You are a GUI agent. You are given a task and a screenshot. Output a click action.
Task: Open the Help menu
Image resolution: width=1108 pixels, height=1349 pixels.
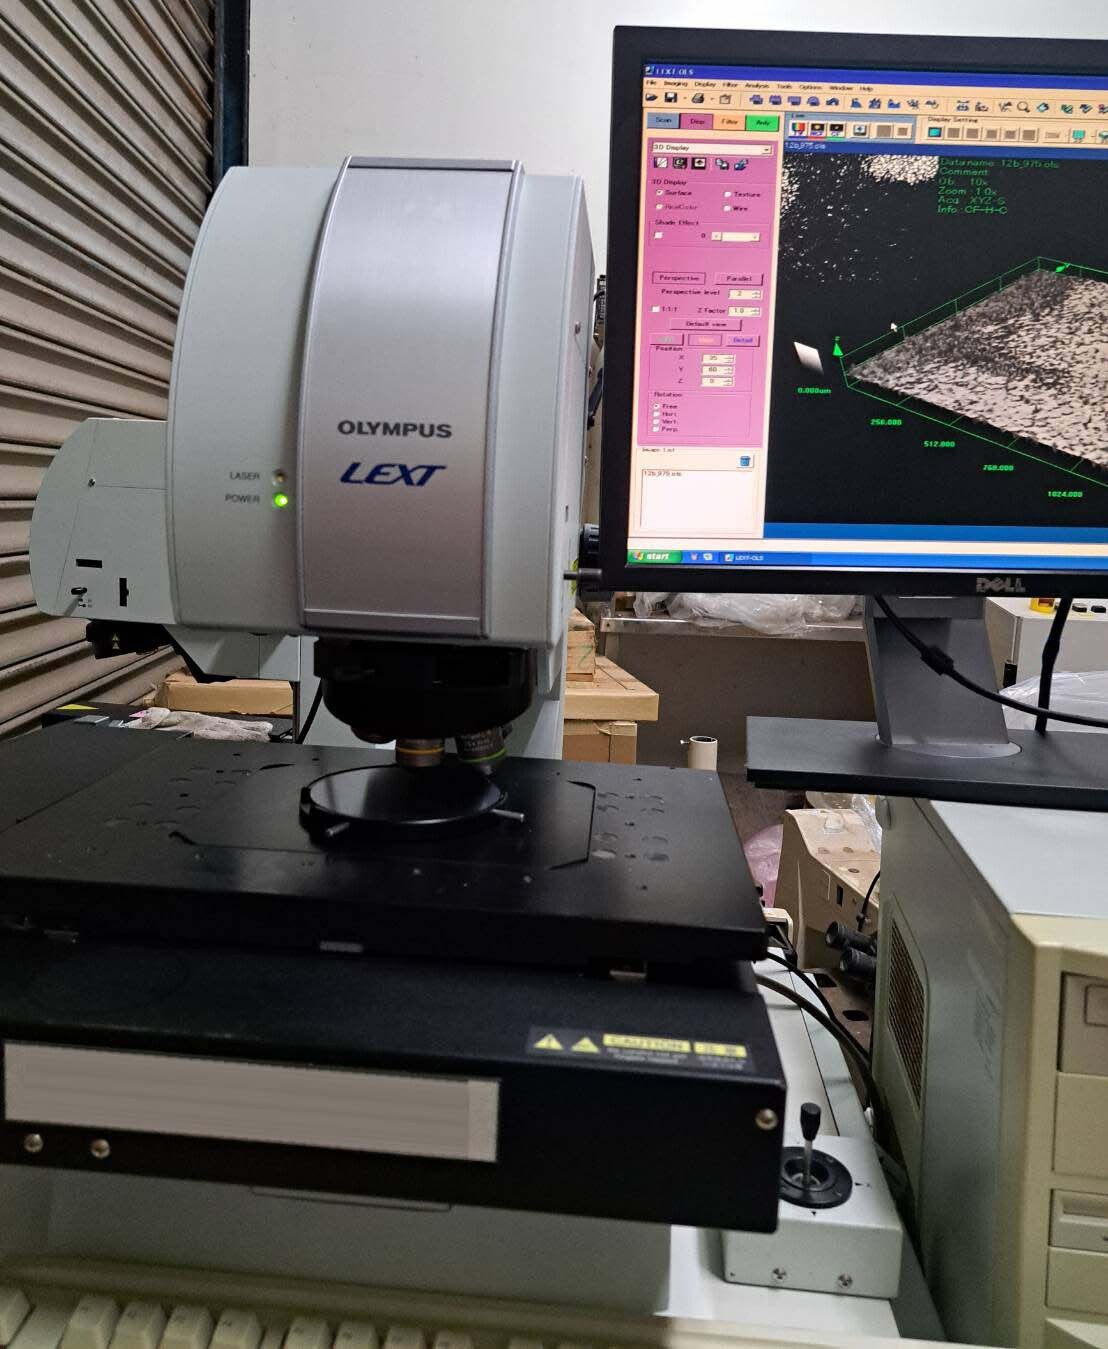pyautogui.click(x=866, y=89)
